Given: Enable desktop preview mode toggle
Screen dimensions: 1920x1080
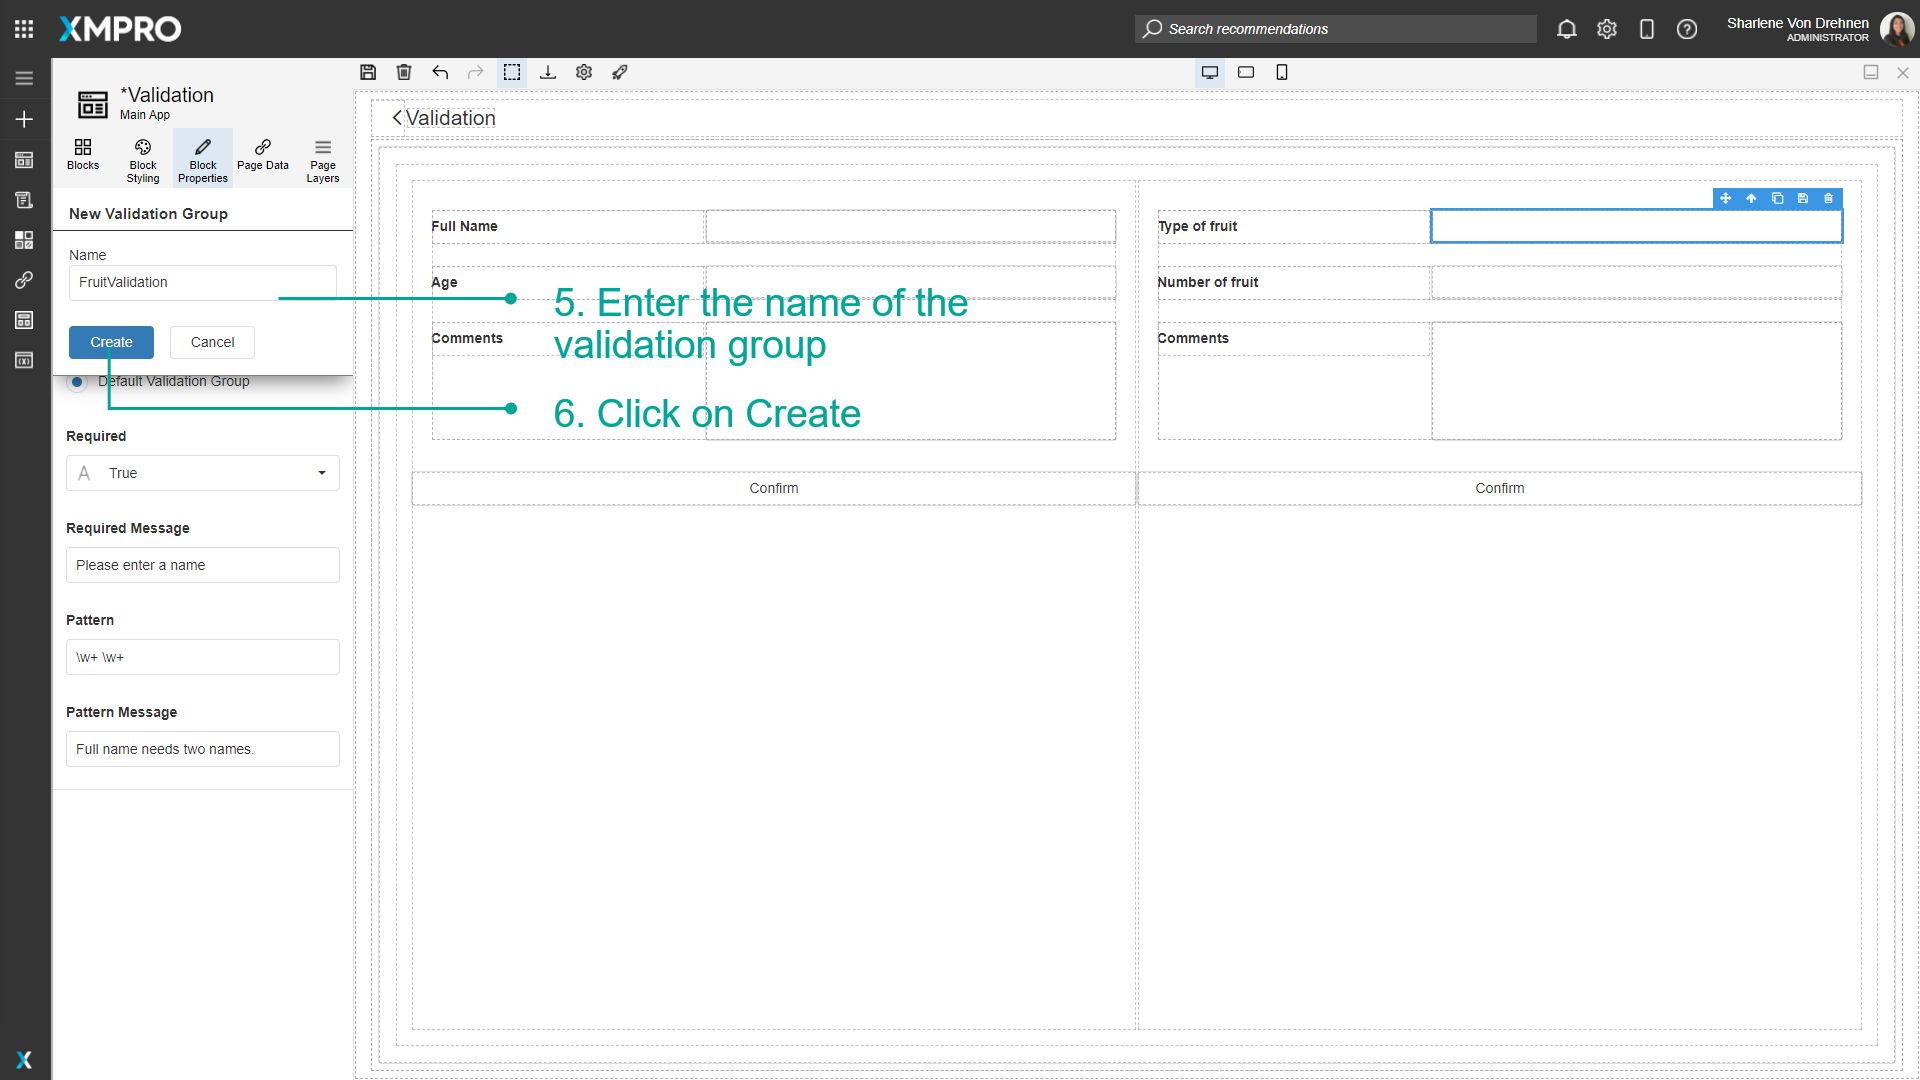Looking at the screenshot, I should tap(1209, 72).
